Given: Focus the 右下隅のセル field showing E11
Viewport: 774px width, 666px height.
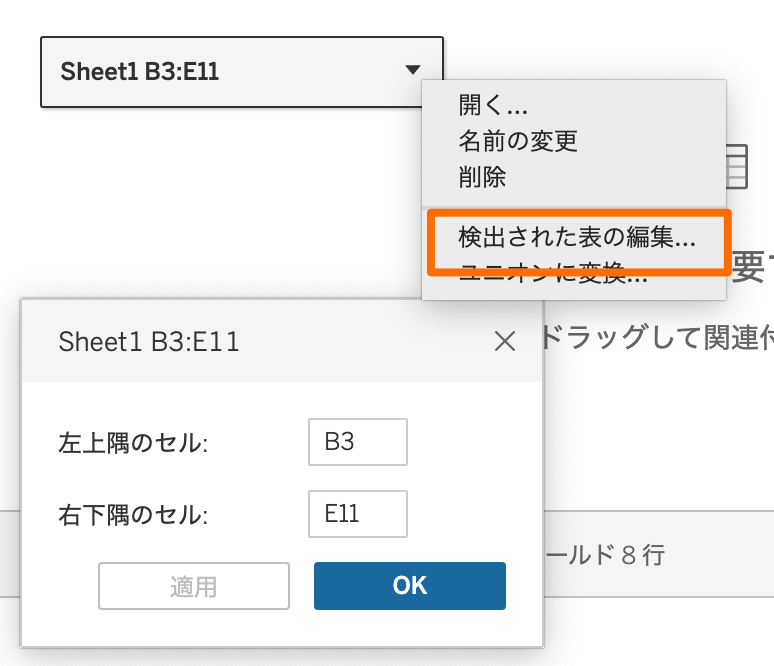Looking at the screenshot, I should (358, 514).
